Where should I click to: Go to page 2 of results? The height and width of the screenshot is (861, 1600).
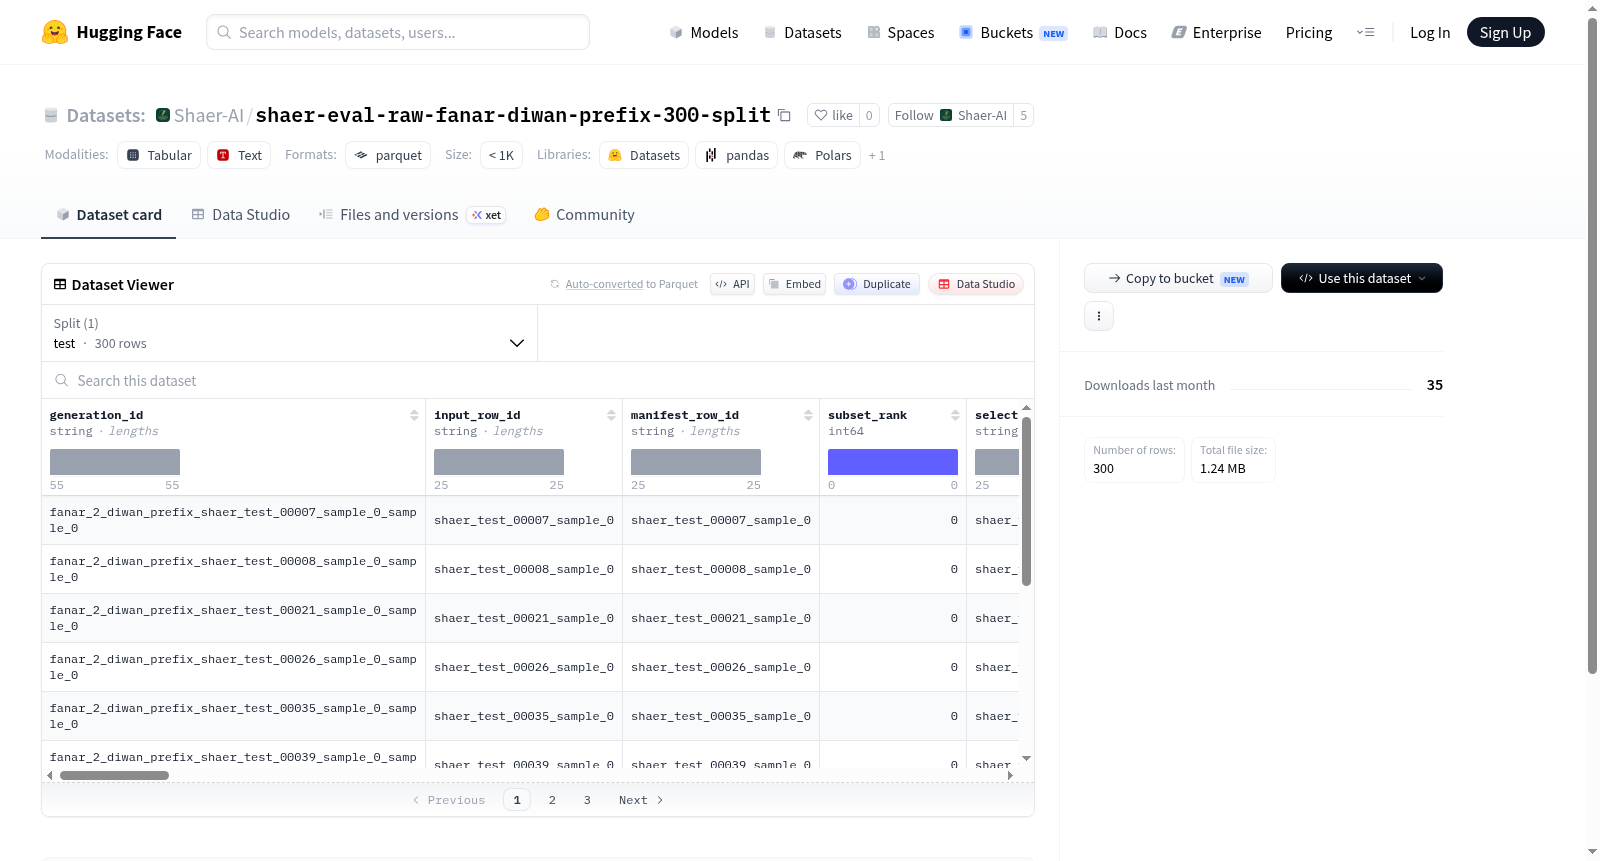(552, 800)
